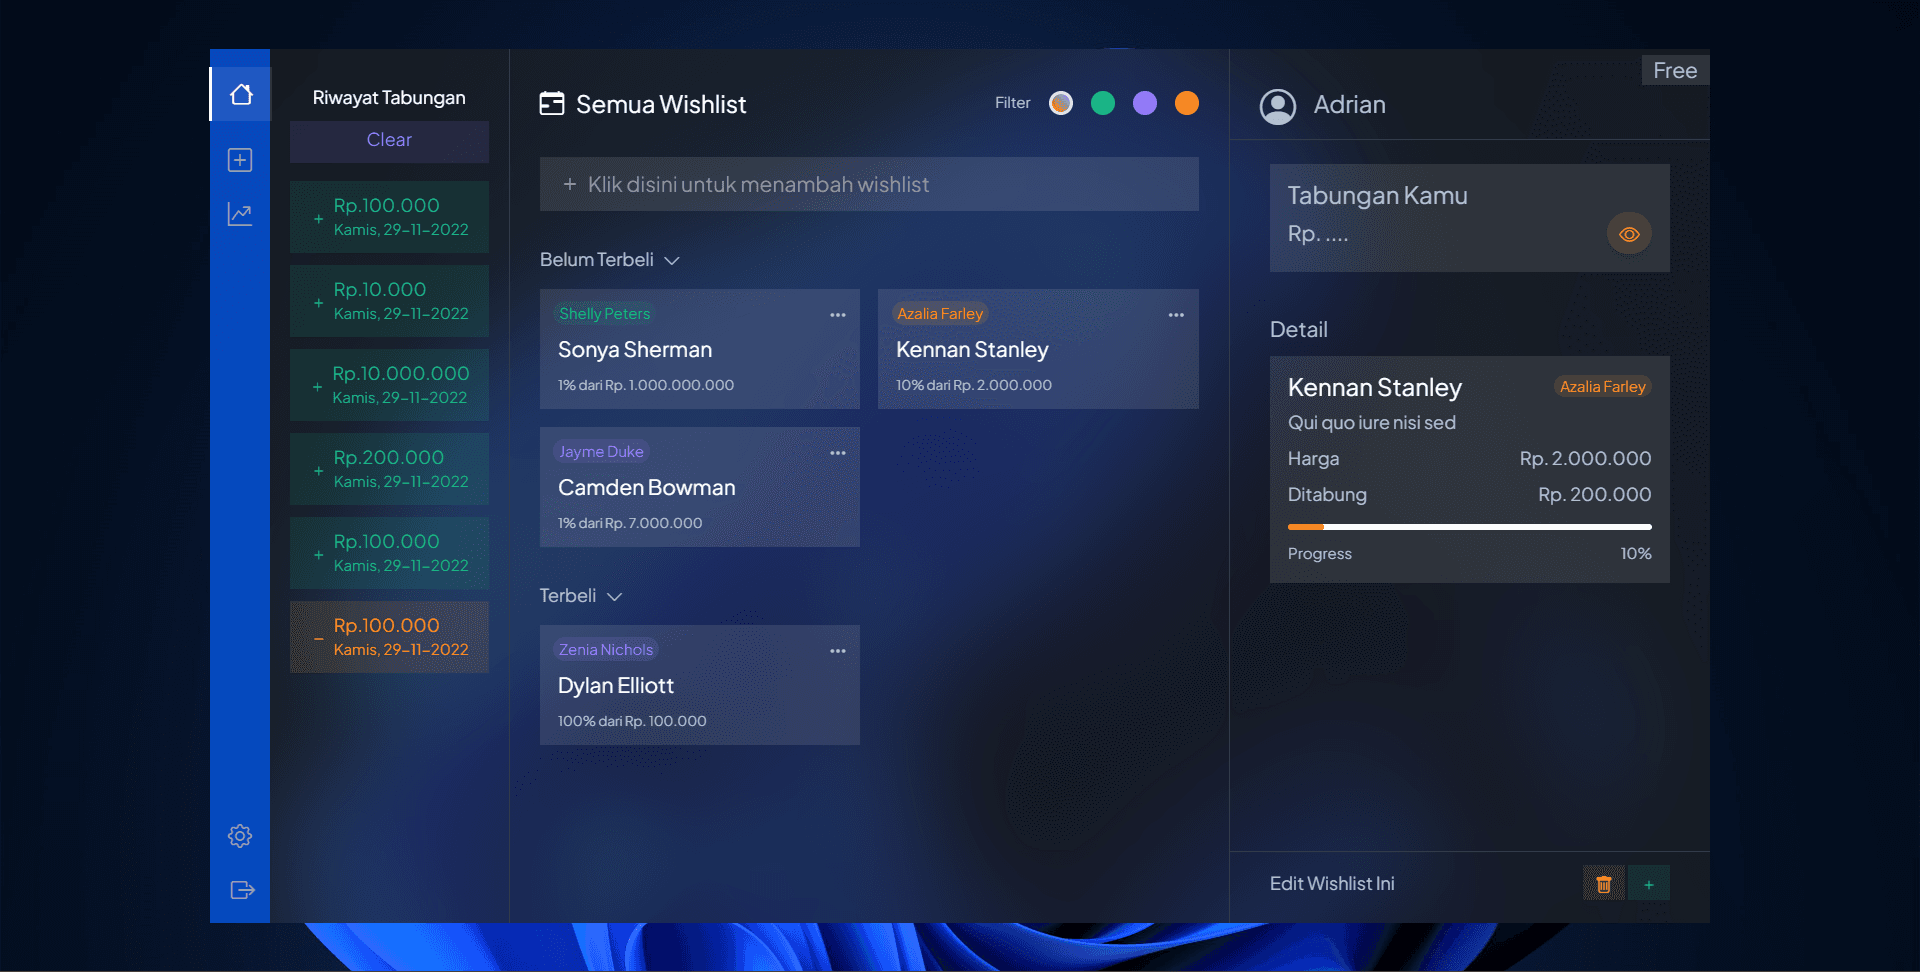This screenshot has height=972, width=1920.
Task: Click Adrian's profile avatar icon
Action: (x=1278, y=106)
